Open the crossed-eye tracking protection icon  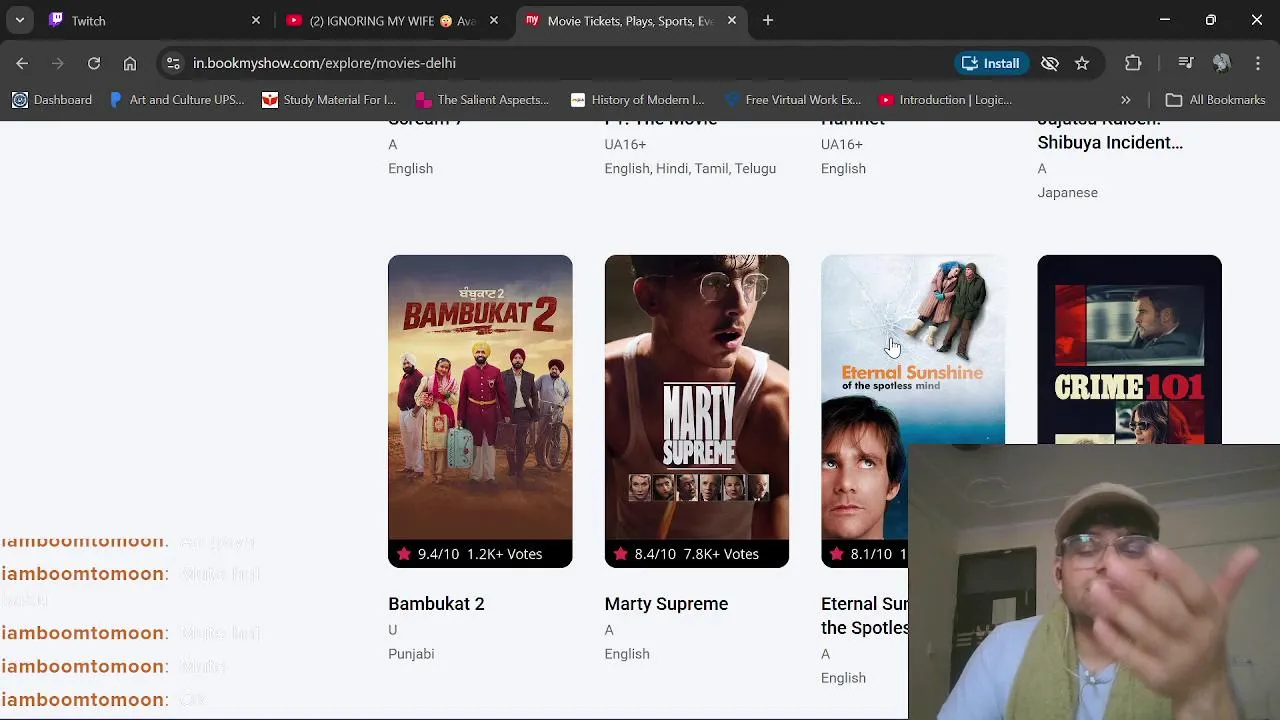tap(1049, 63)
